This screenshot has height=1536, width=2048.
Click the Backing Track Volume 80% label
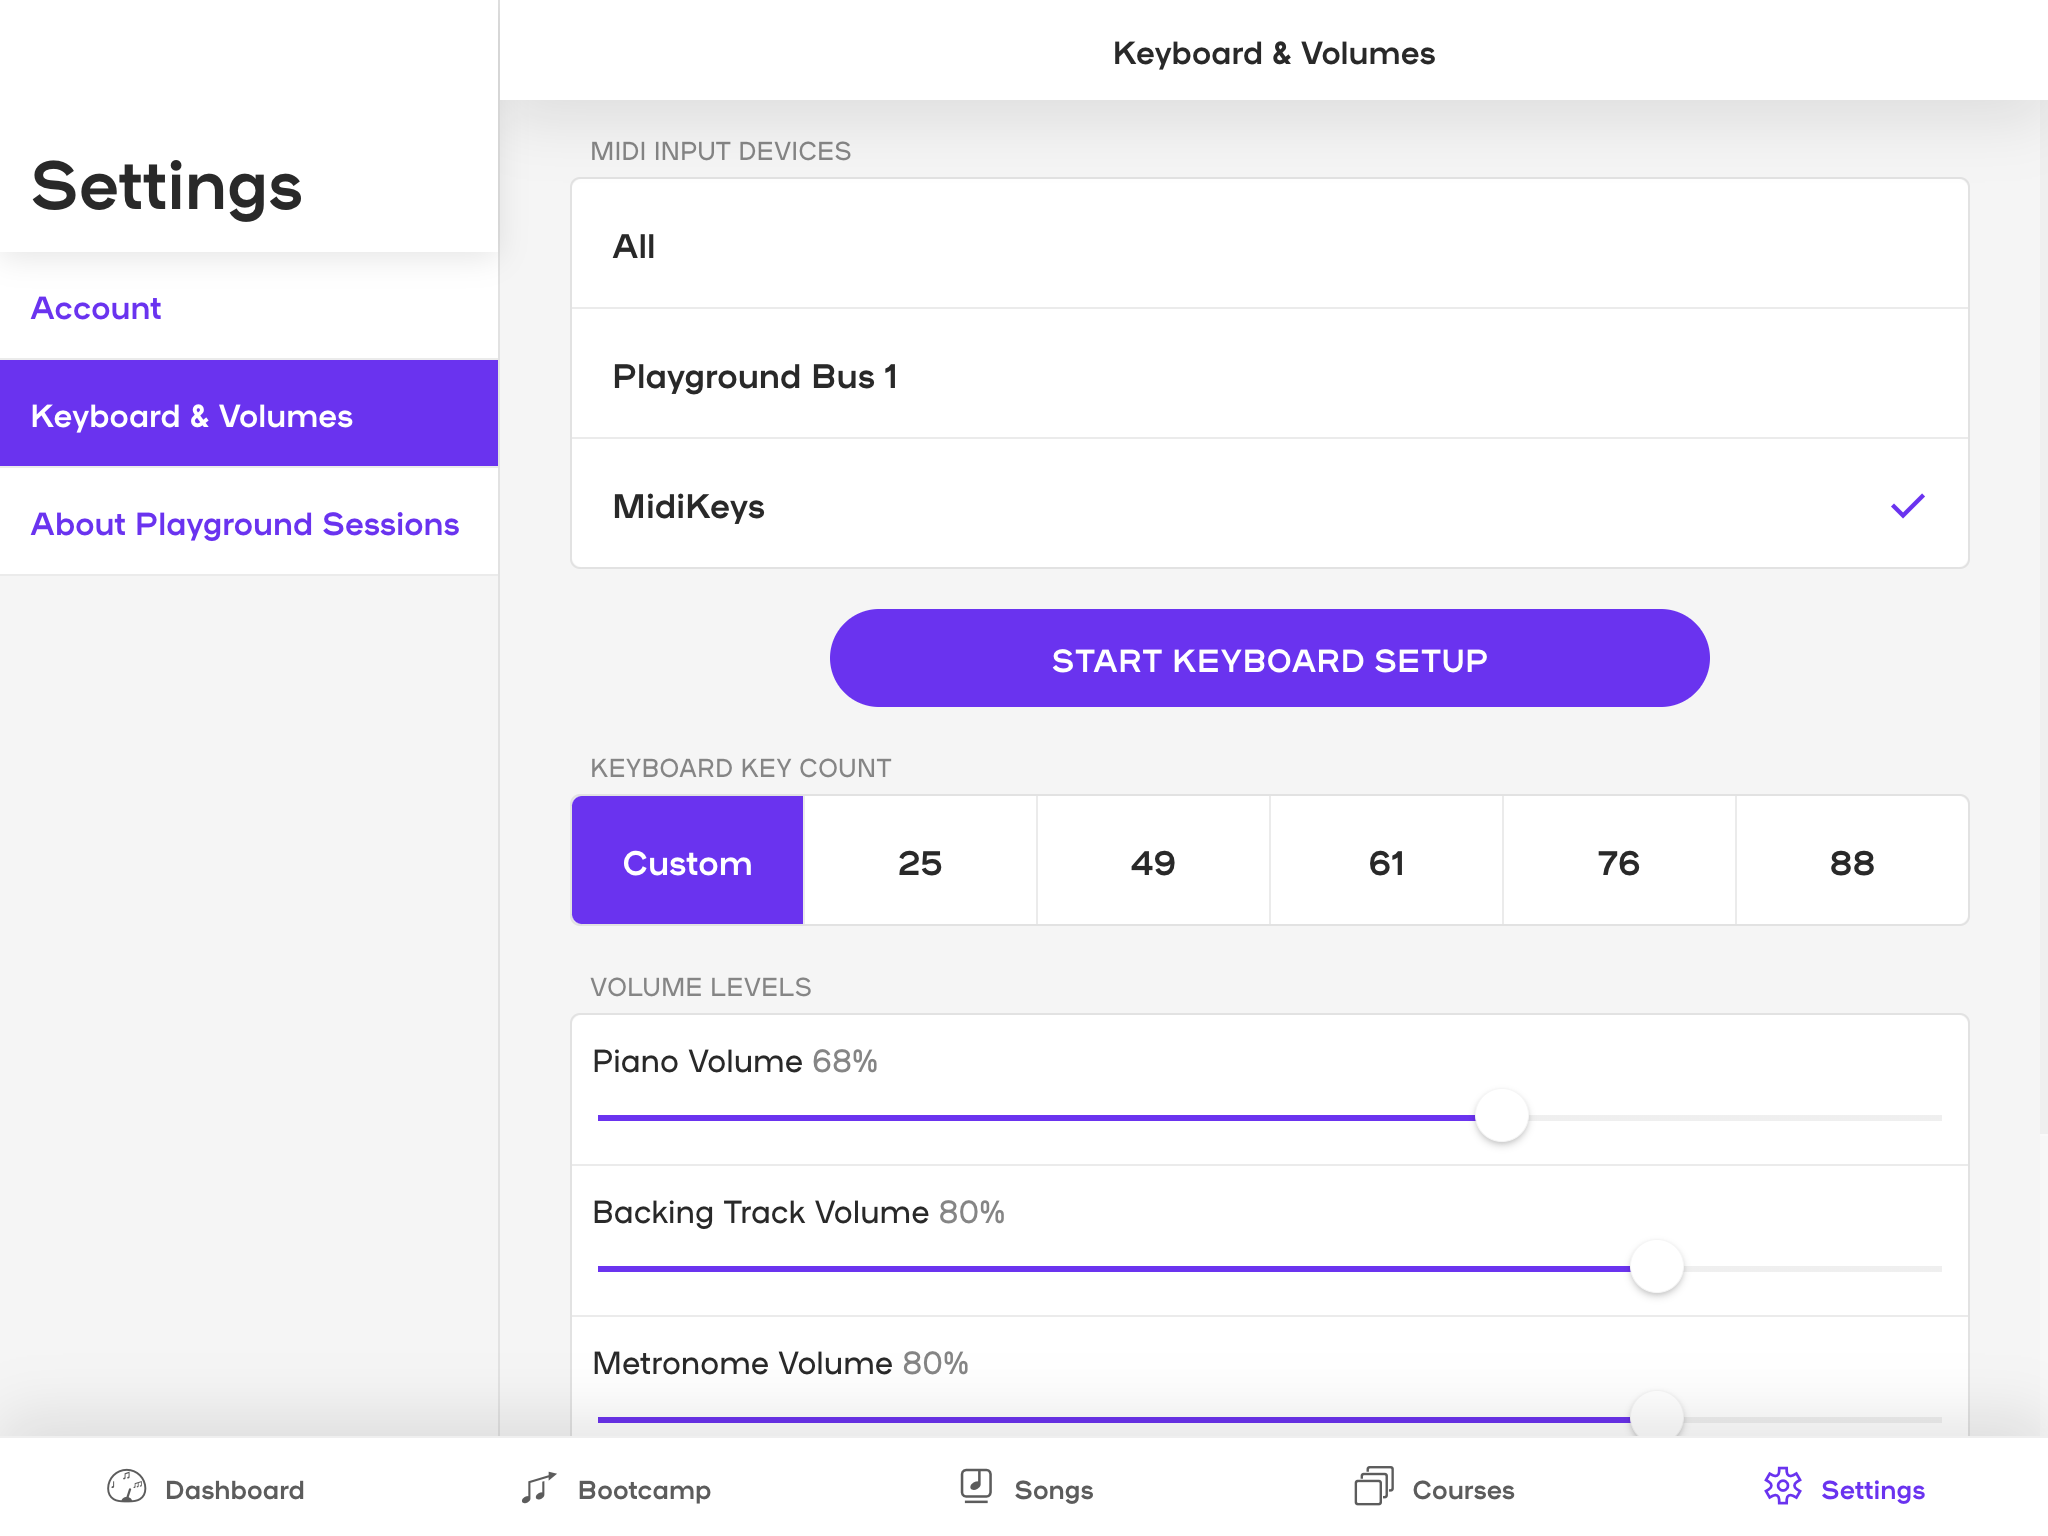[x=798, y=1212]
